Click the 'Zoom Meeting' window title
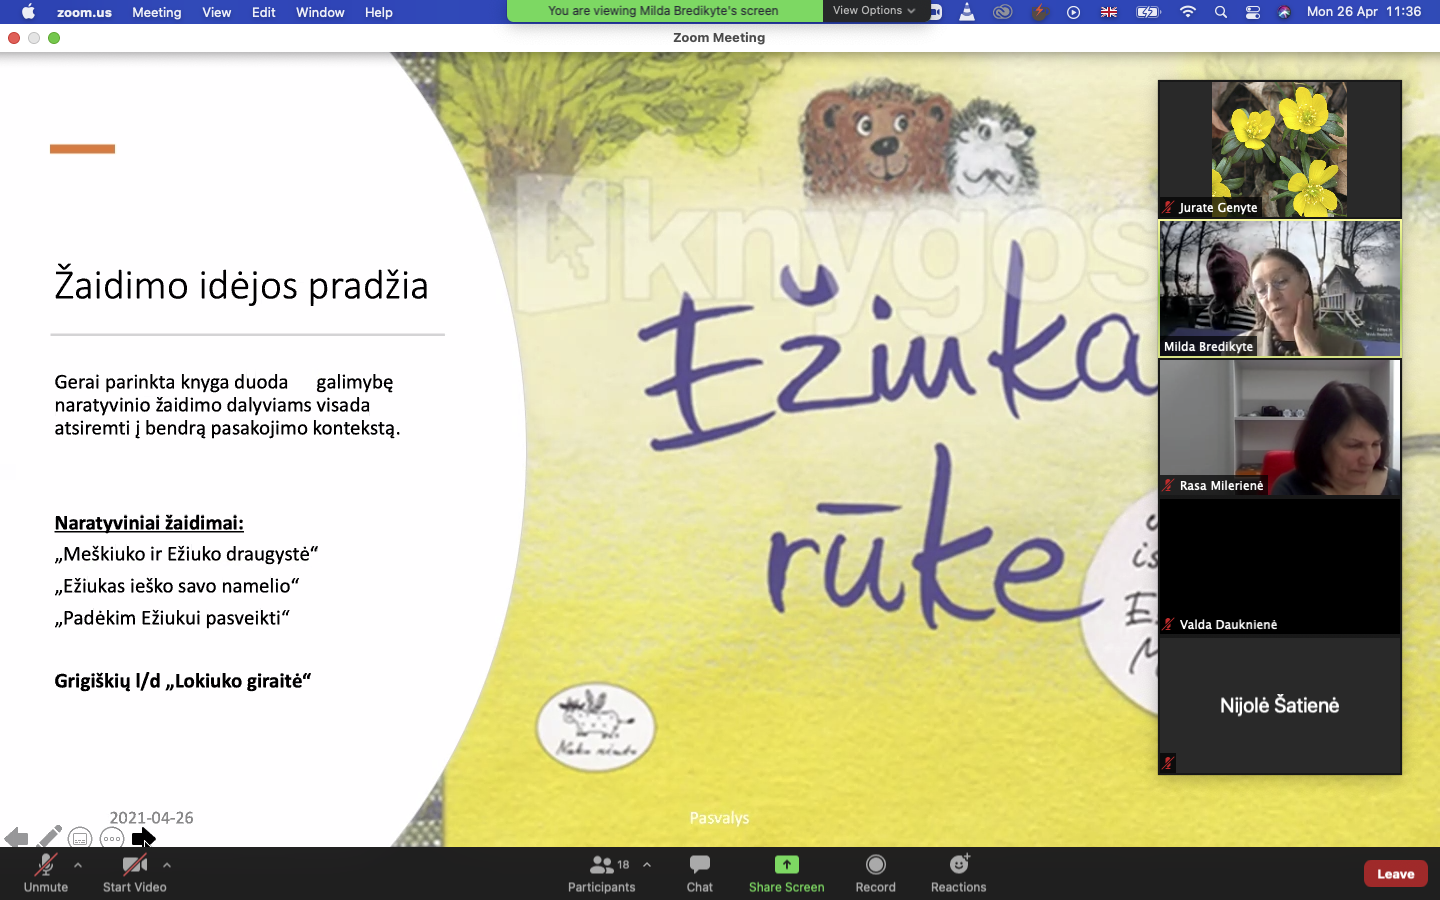This screenshot has width=1440, height=900. tap(719, 37)
